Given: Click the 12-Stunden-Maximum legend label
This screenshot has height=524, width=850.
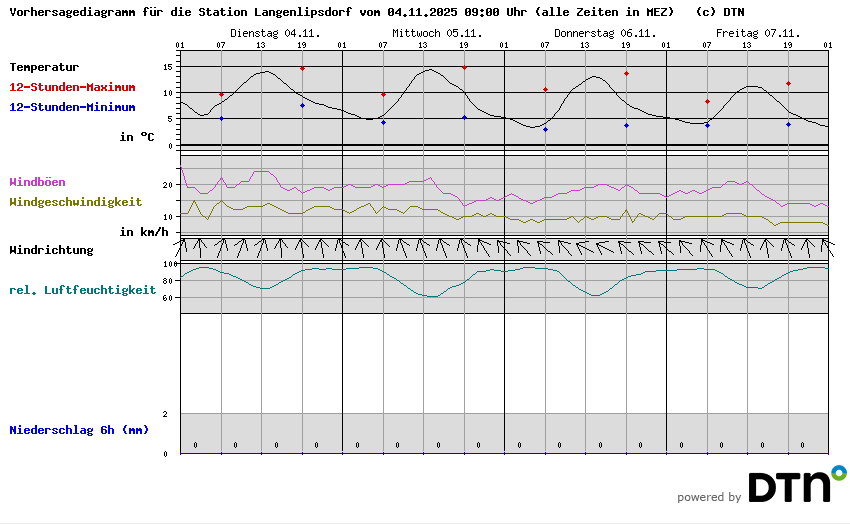Looking at the screenshot, I should click(72, 87).
